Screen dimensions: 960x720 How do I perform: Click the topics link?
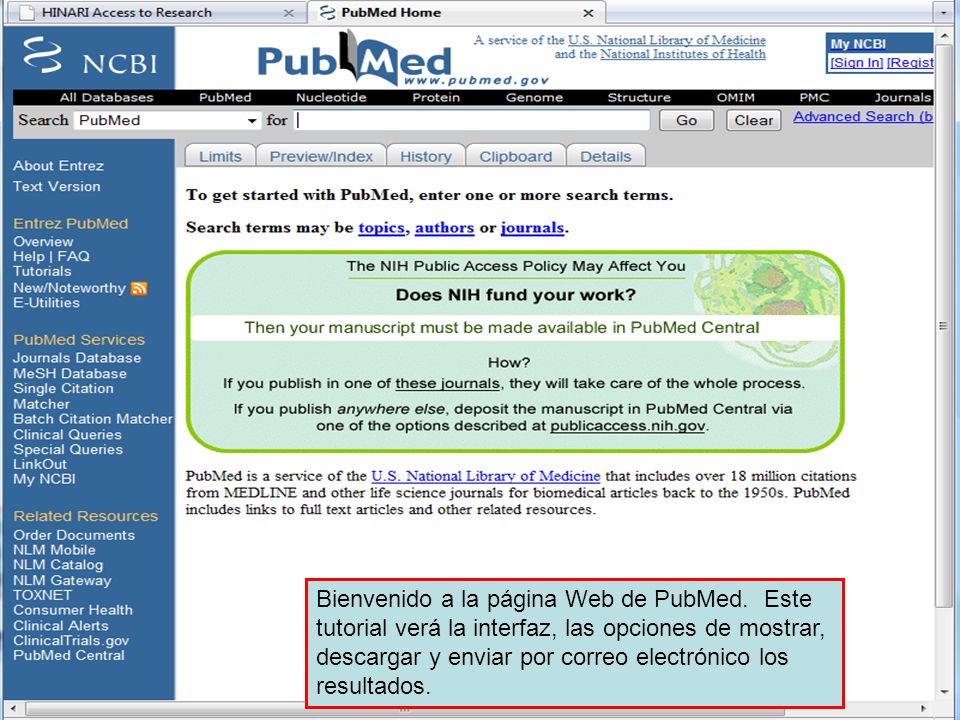click(381, 228)
